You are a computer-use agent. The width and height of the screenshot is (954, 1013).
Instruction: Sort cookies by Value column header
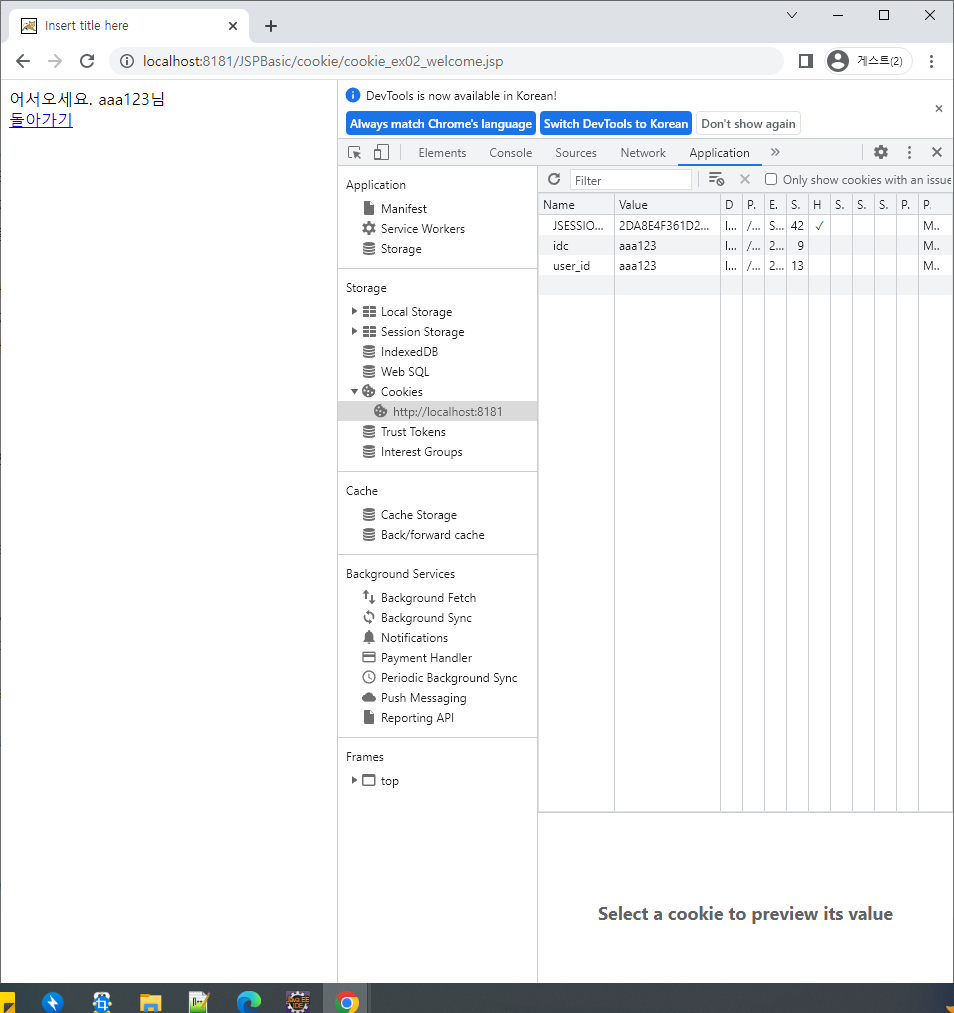click(x=667, y=205)
